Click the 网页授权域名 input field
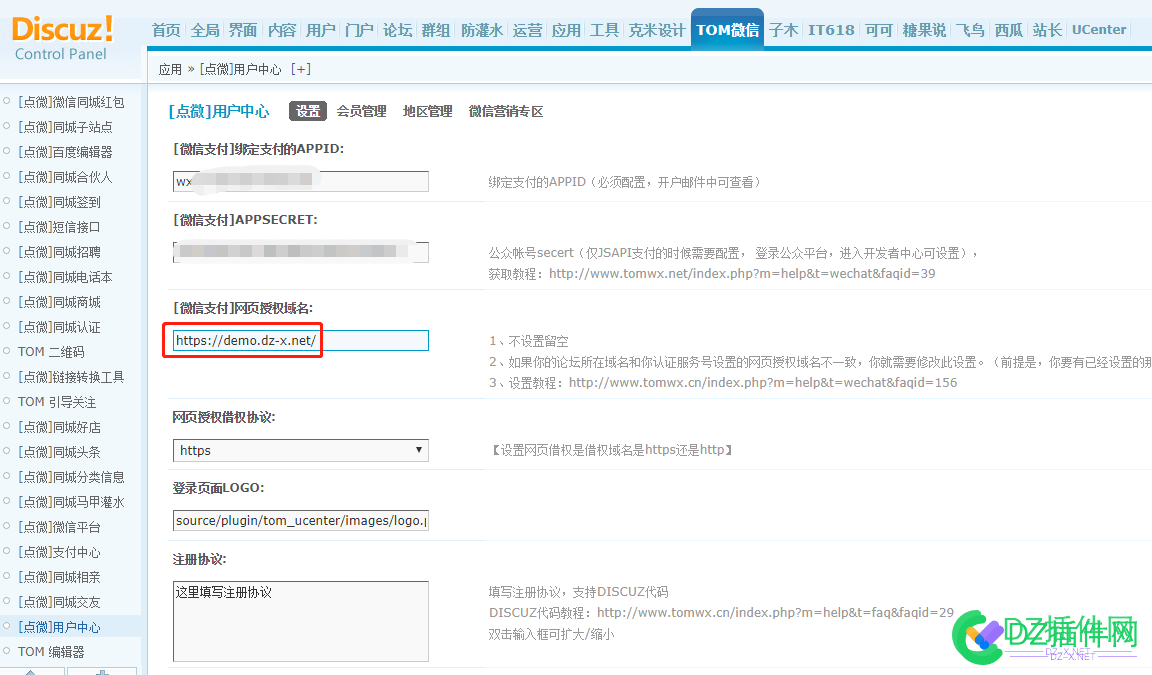The width and height of the screenshot is (1152, 675). (x=299, y=340)
